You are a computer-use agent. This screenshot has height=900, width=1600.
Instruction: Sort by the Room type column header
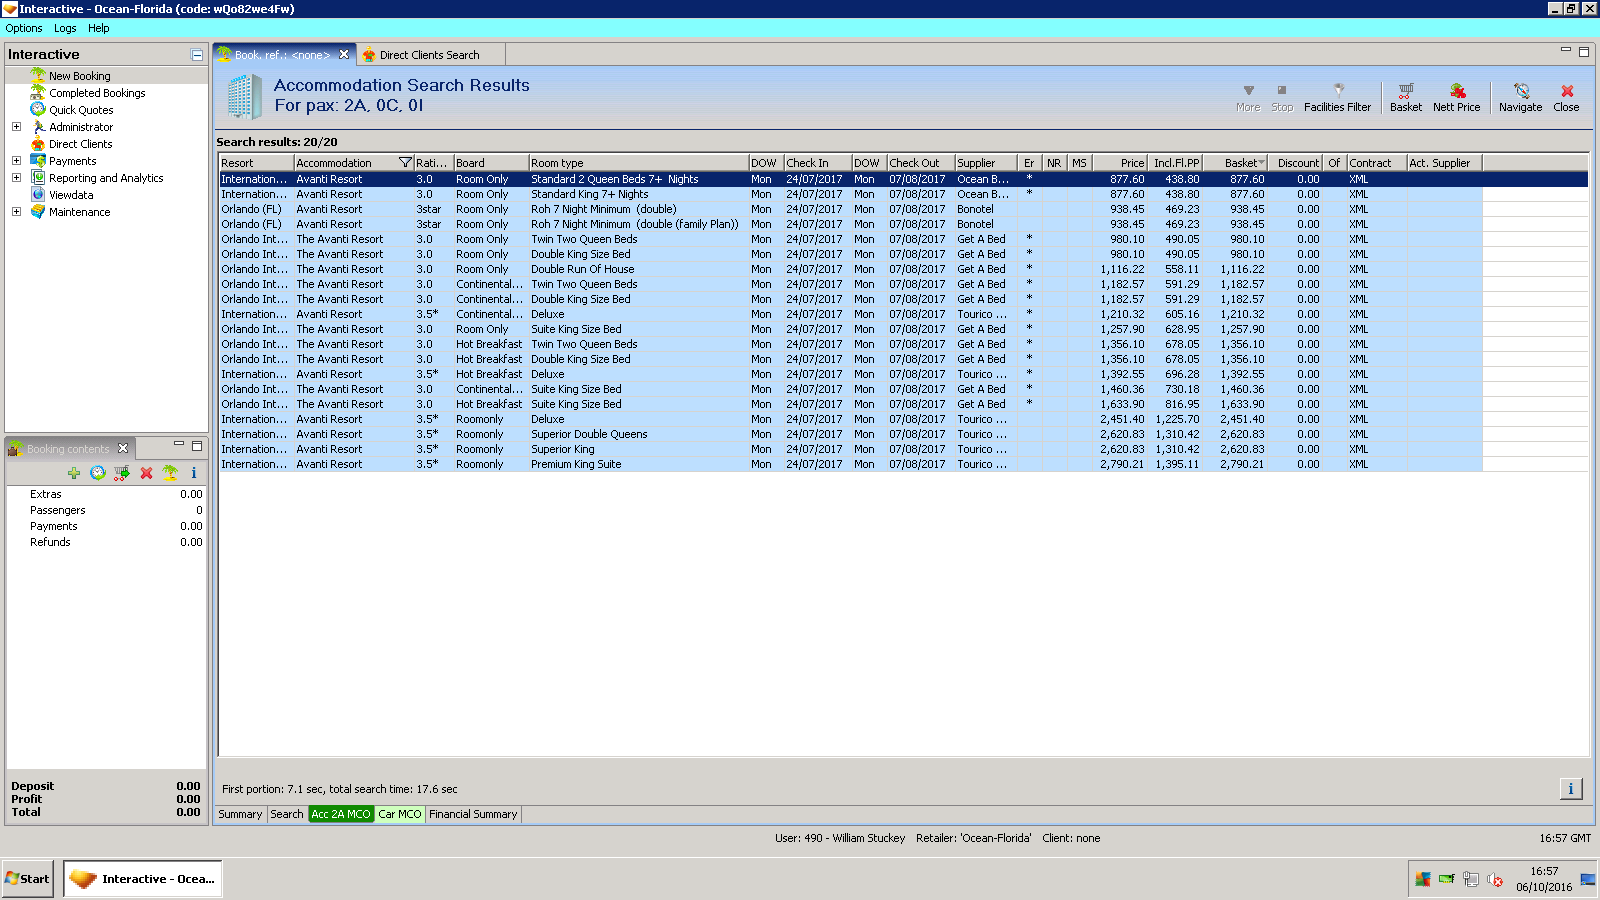click(639, 163)
